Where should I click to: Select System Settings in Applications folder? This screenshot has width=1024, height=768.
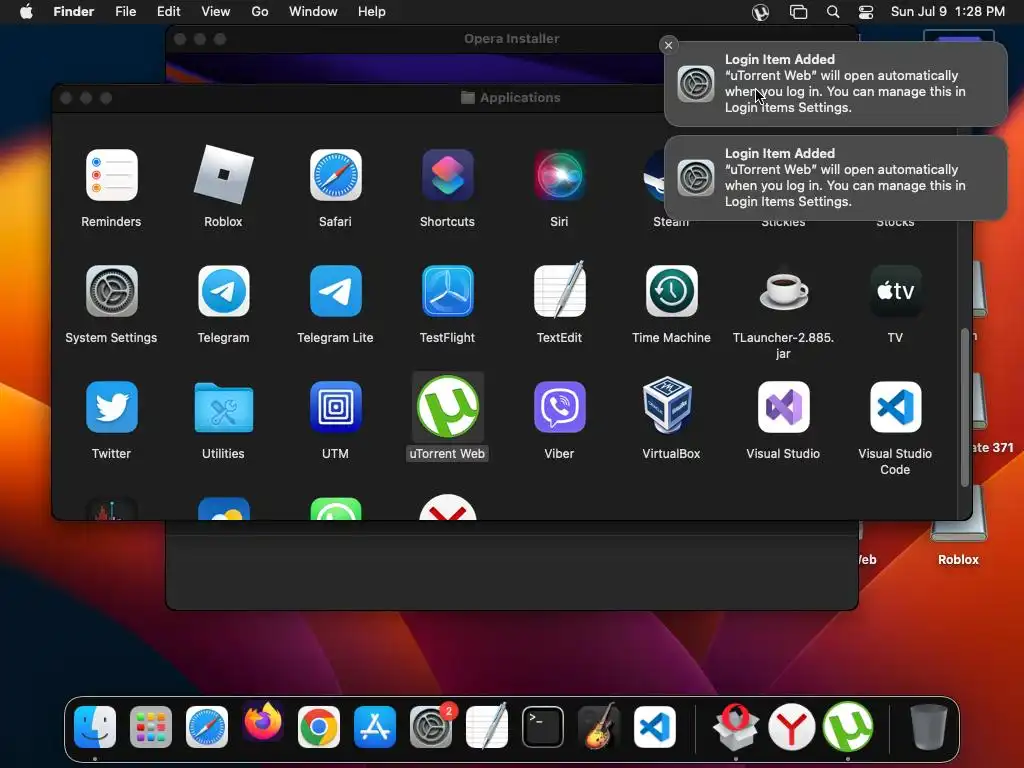tap(112, 291)
